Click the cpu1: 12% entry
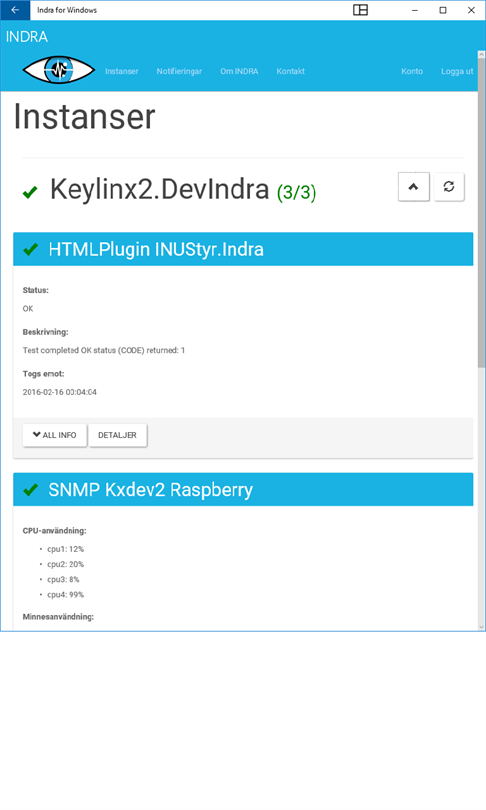This screenshot has width=486, height=810. [66, 549]
